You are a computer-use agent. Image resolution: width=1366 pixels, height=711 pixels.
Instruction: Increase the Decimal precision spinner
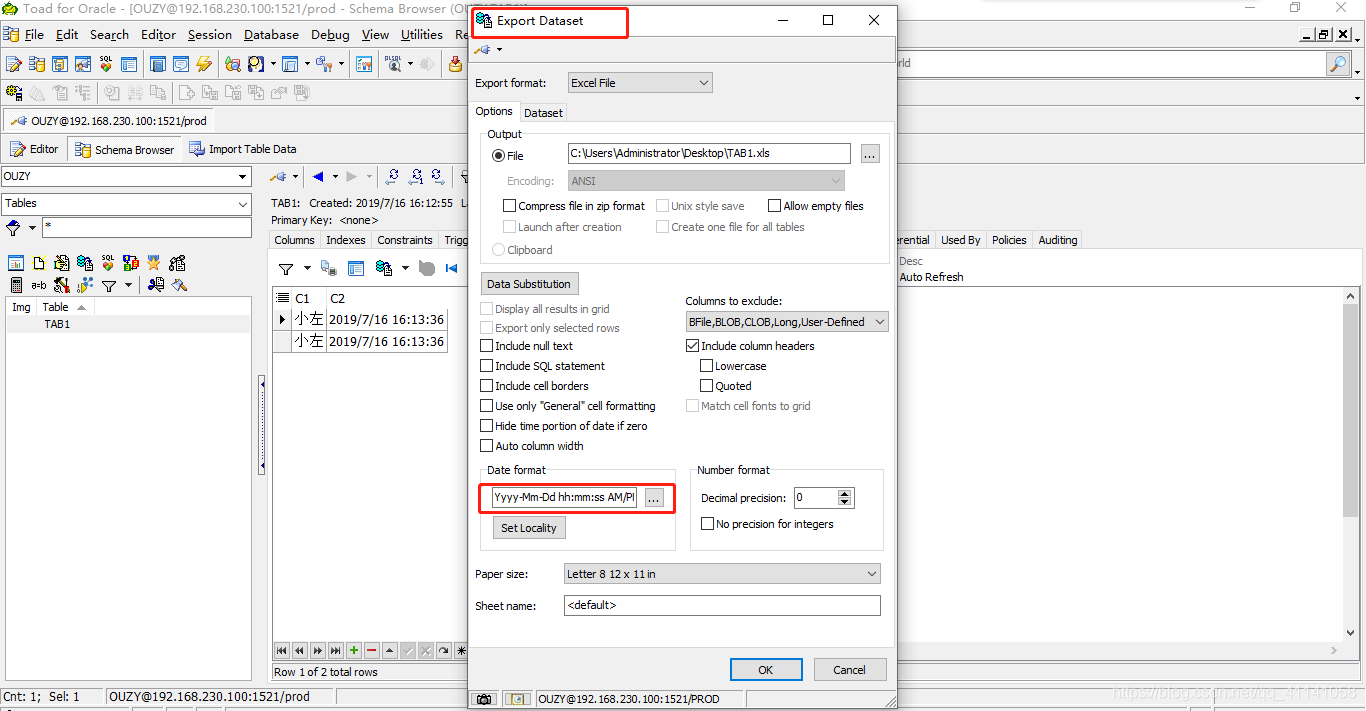(845, 493)
